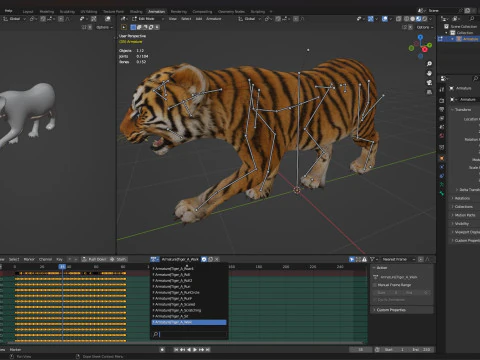Select the Tiger_A_Sit action
The width and height of the screenshot is (480, 360).
pyautogui.click(x=189, y=316)
